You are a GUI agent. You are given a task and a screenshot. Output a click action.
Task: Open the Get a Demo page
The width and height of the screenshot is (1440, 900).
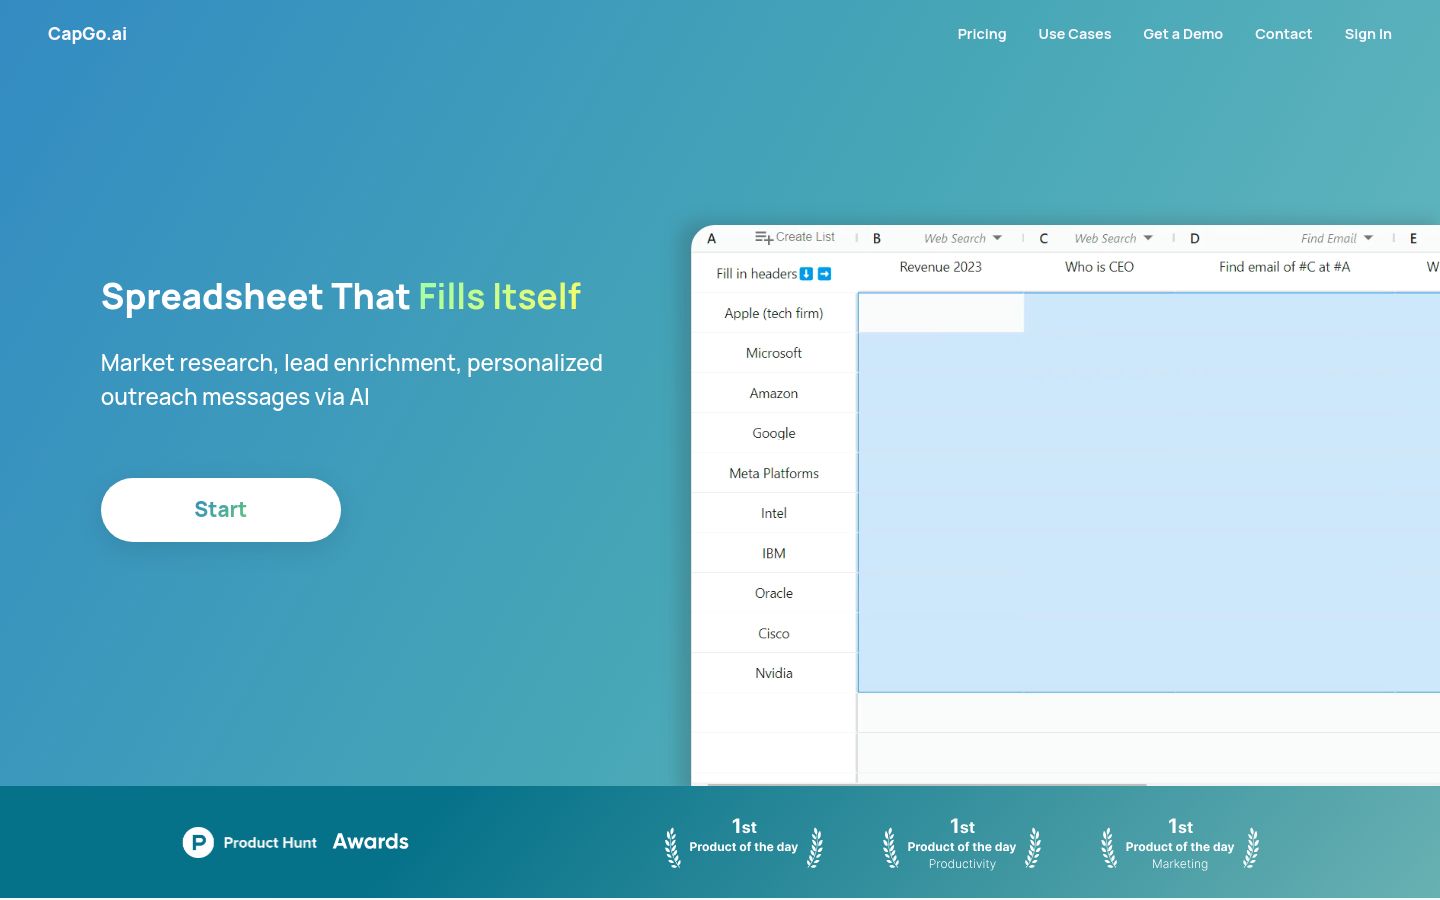(1183, 34)
